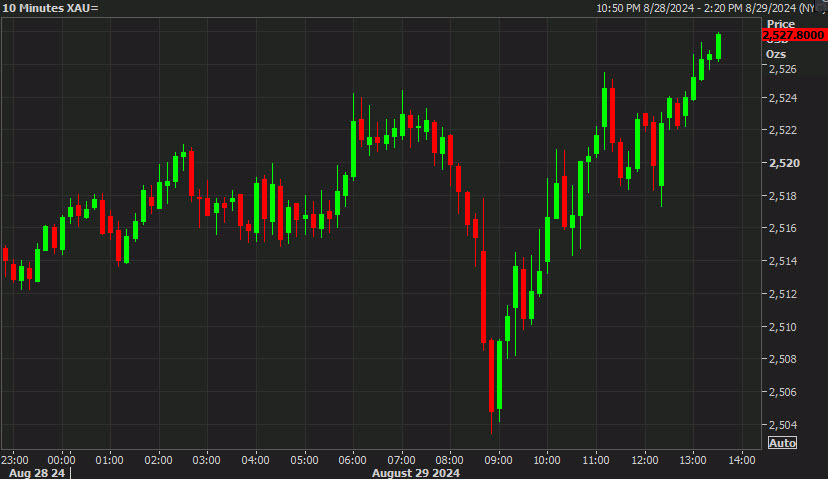Image resolution: width=828 pixels, height=479 pixels.
Task: Click the 08:00 time axis label
Action: 449,460
